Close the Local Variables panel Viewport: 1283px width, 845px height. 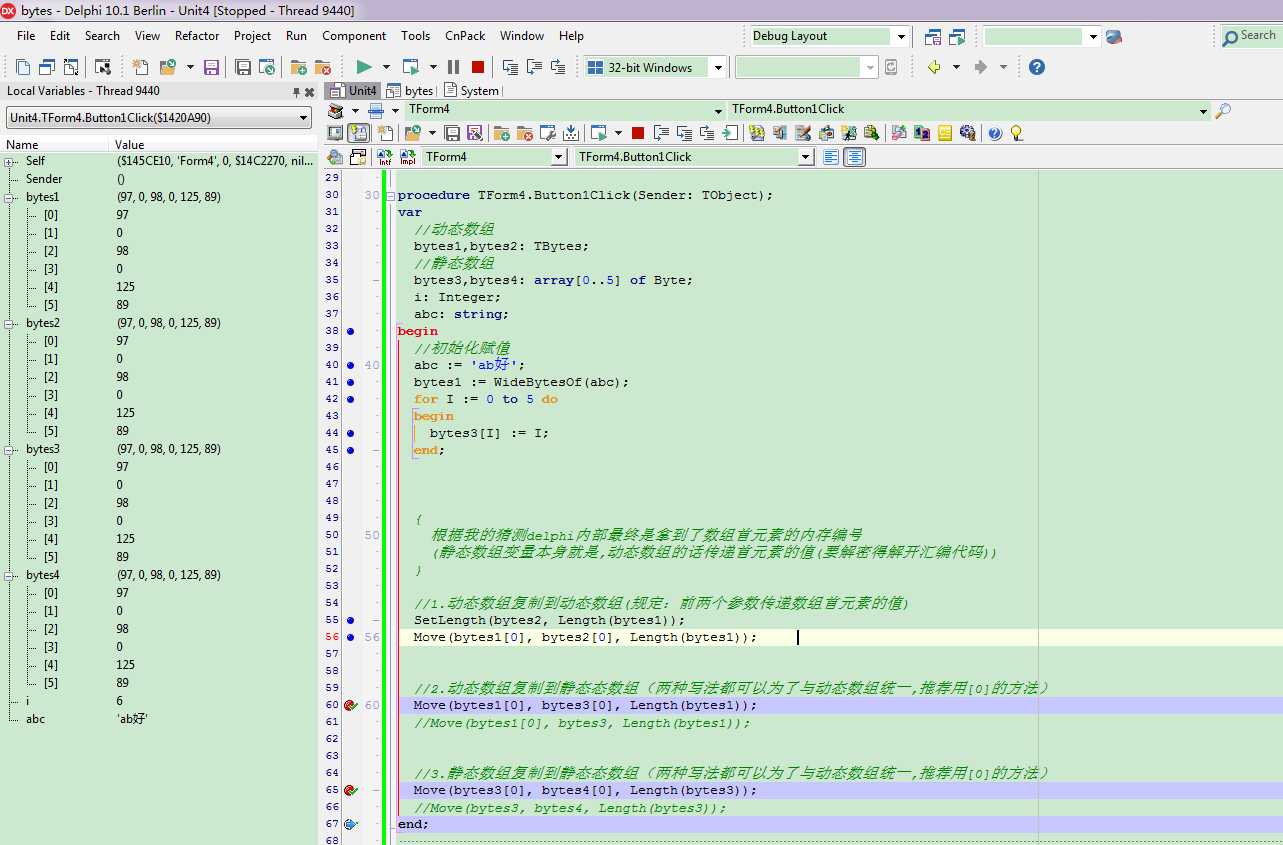pyautogui.click(x=309, y=91)
